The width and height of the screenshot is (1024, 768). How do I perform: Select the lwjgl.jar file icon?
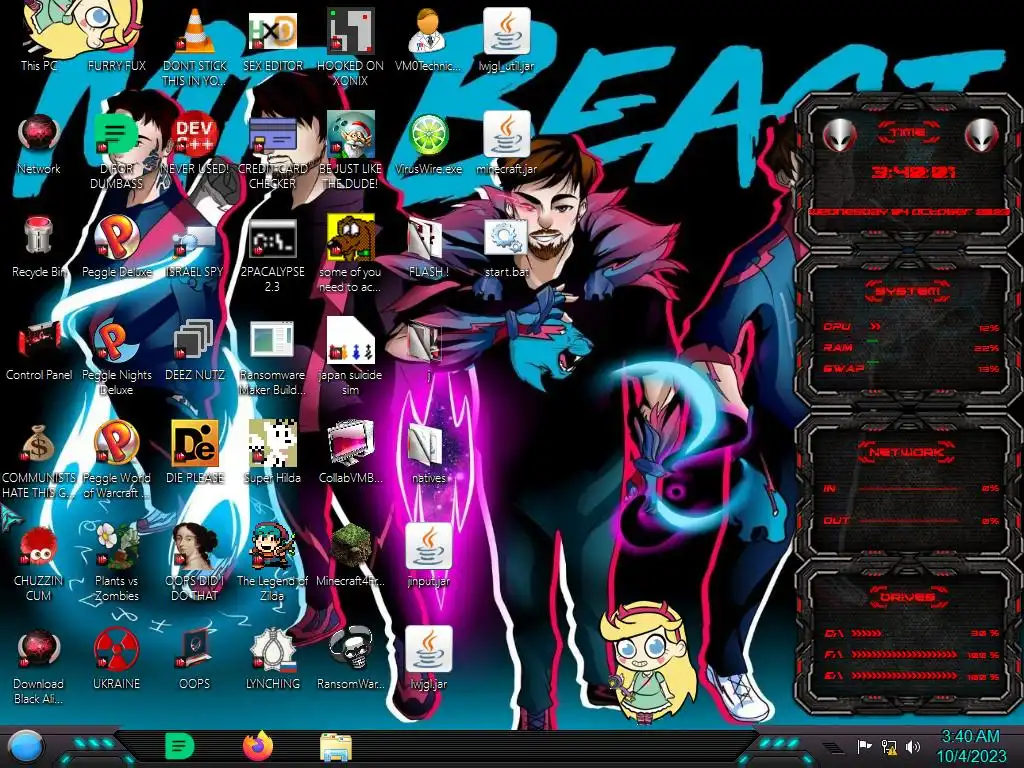coord(428,649)
